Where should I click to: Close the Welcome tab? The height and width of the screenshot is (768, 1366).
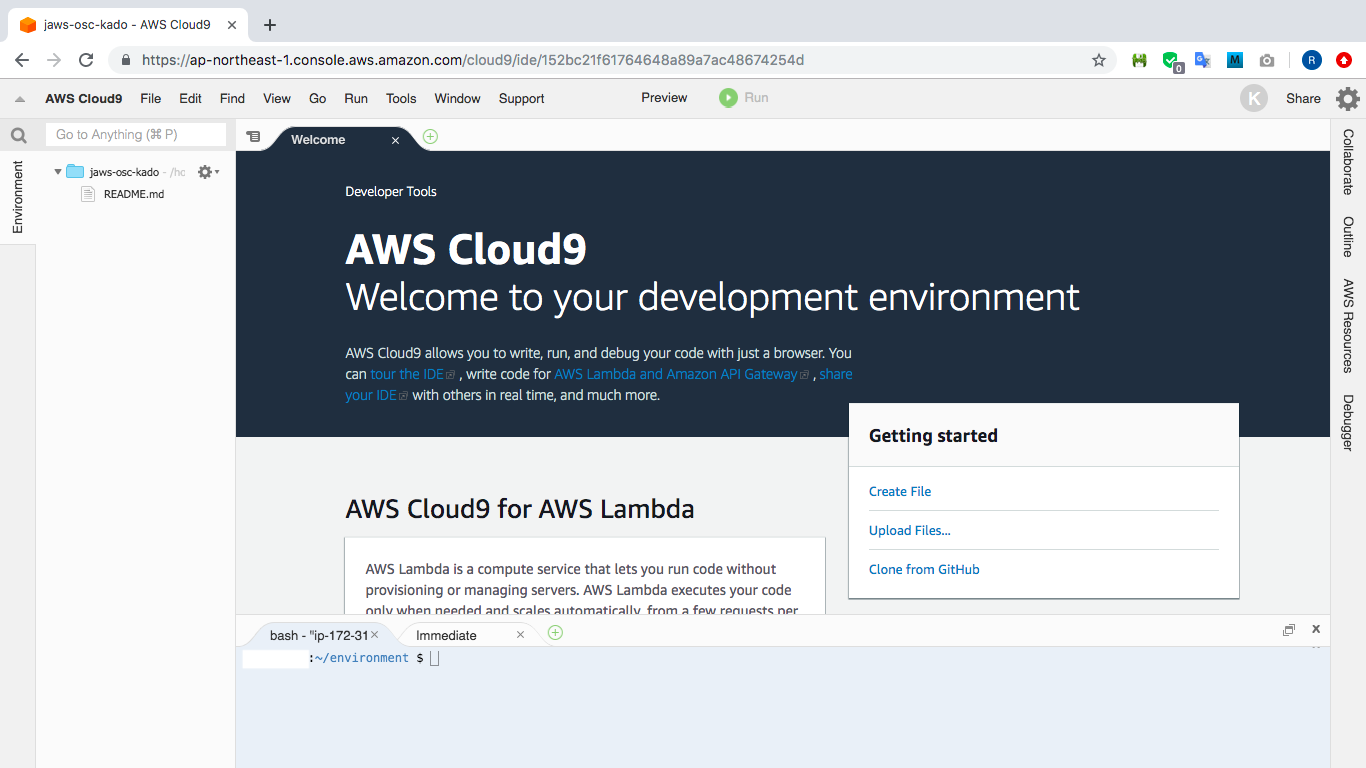click(395, 140)
